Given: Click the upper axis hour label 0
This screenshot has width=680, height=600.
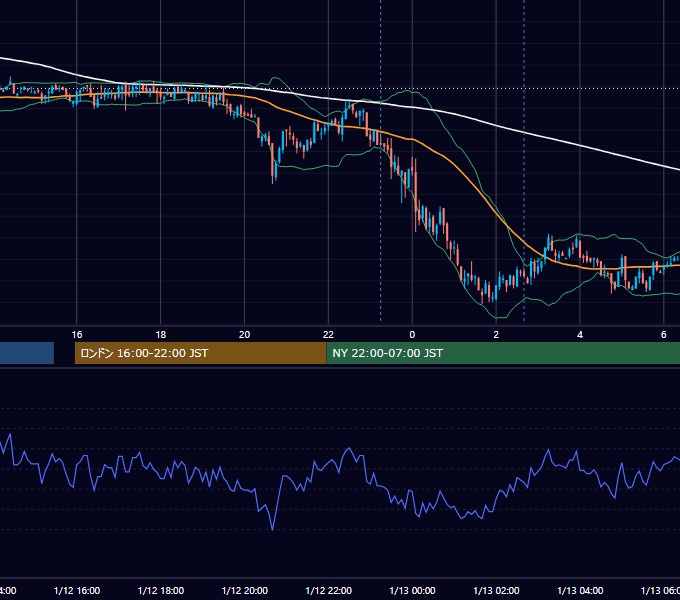Looking at the screenshot, I should [x=412, y=335].
